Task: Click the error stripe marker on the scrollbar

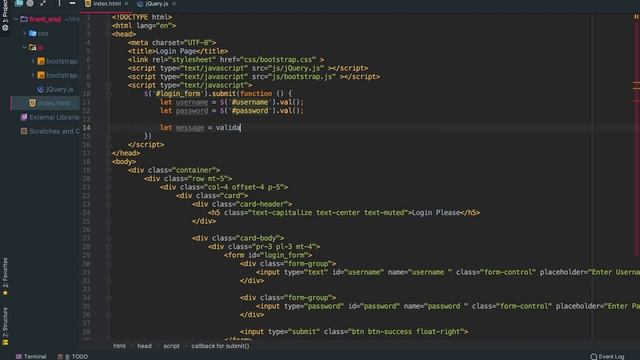Action: coord(636,83)
